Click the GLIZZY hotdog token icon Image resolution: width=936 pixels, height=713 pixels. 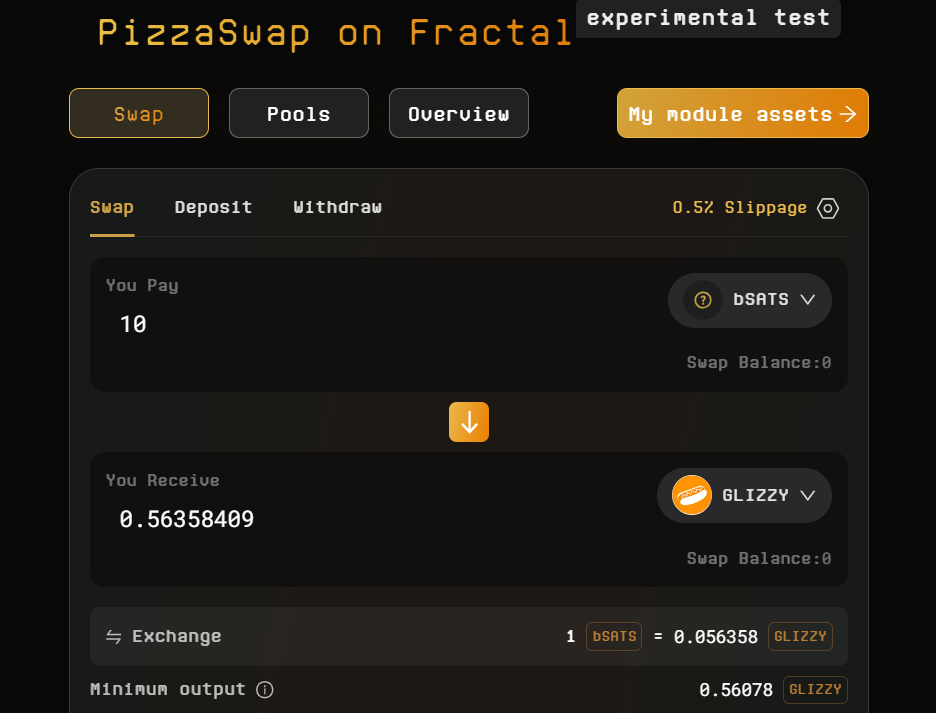click(x=691, y=495)
